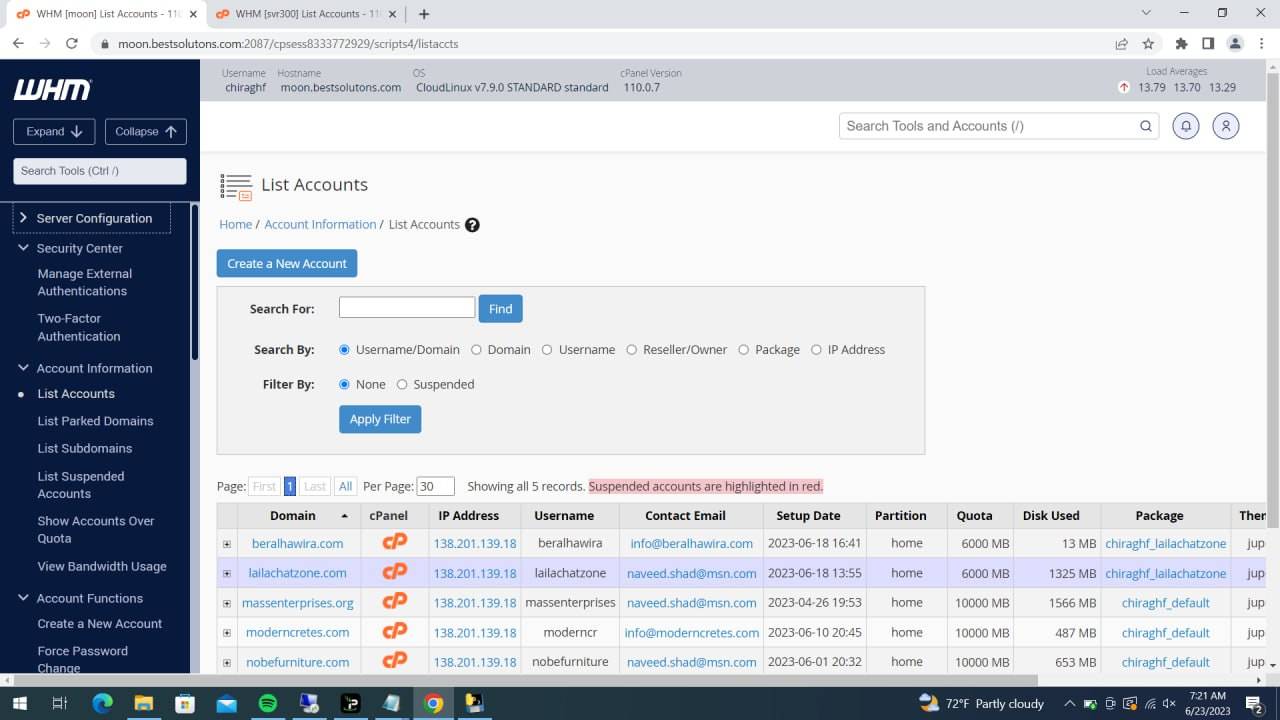The image size is (1280, 720).
Task: Open the user profile icon menu
Action: click(x=1225, y=126)
